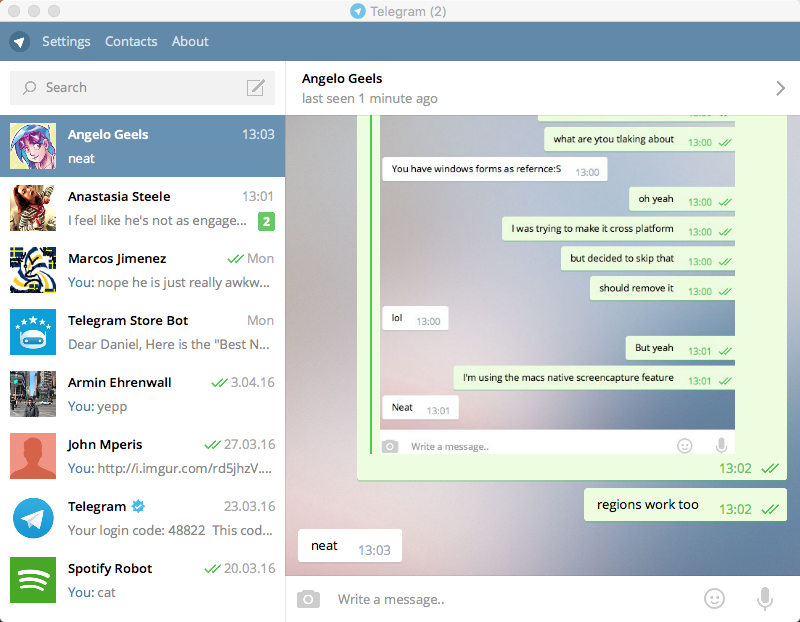Click the Telegram paper plane logo in header
The image size is (800, 622).
click(x=19, y=41)
